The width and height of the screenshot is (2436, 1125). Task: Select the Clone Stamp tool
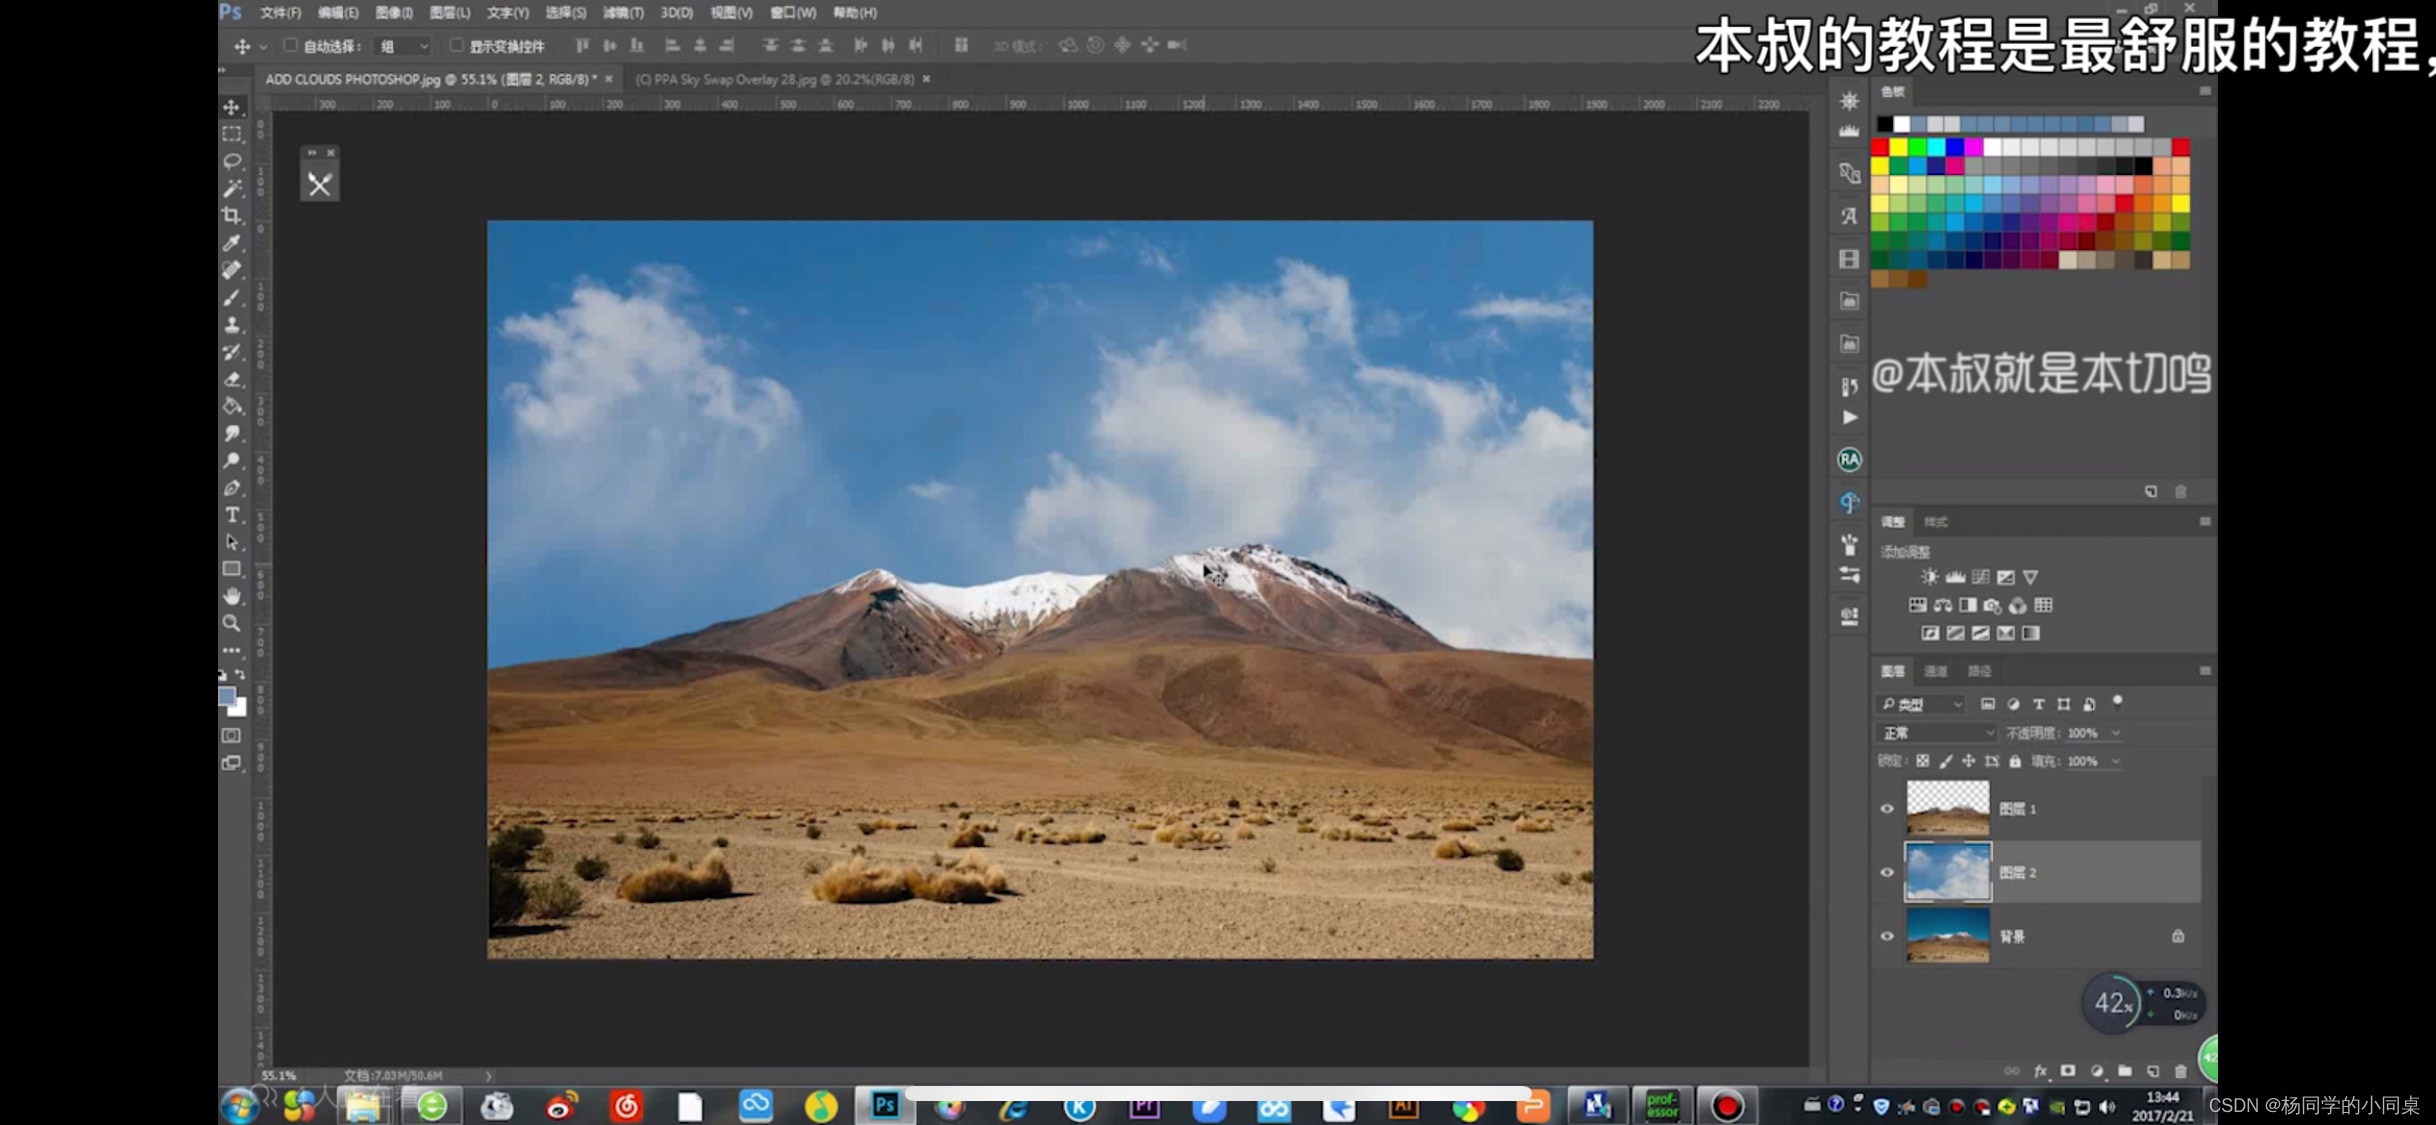click(232, 324)
